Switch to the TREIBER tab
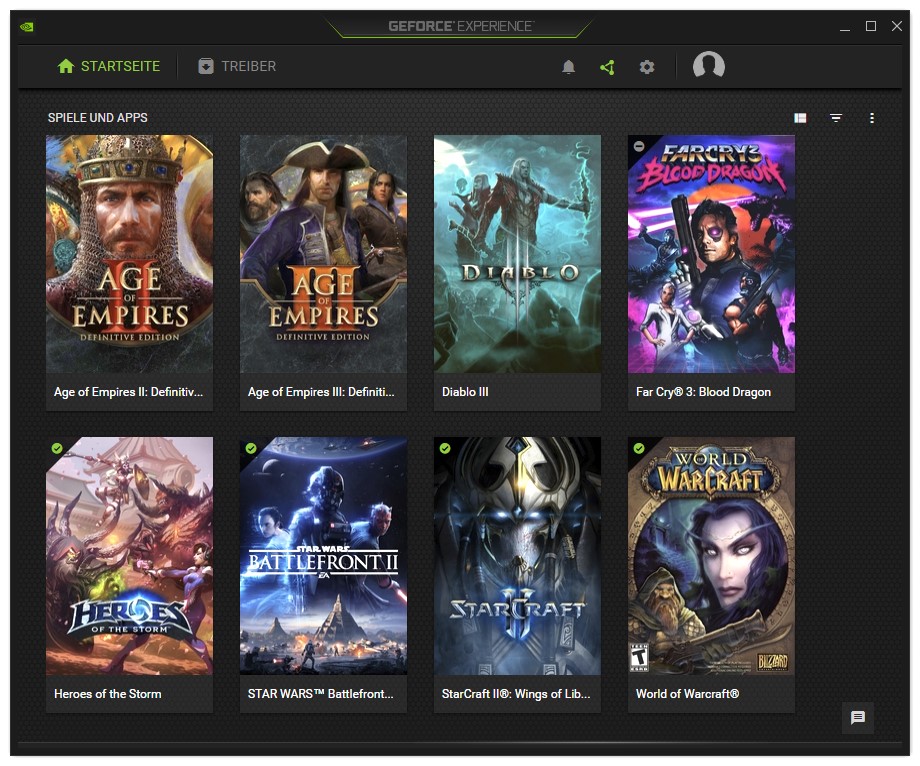Viewport: 920px width, 766px height. point(237,66)
